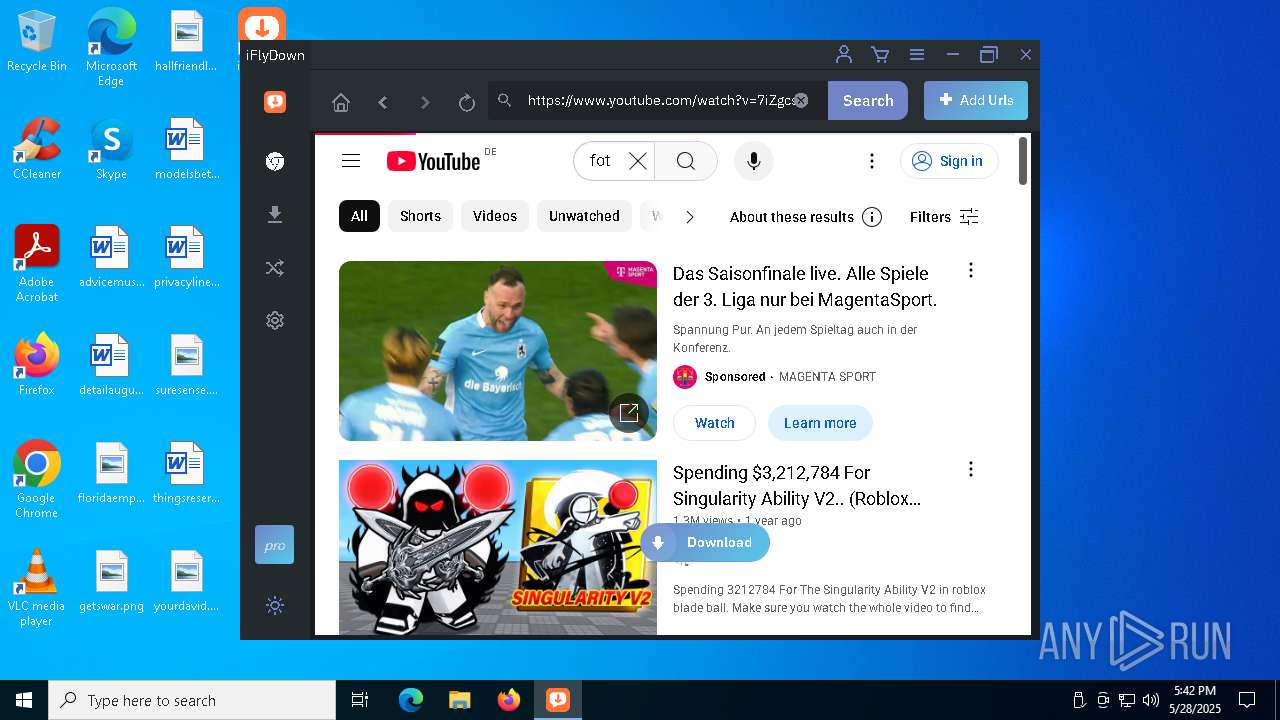The image size is (1280, 720).
Task: Toggle light/dark theme sun icon
Action: point(275,605)
